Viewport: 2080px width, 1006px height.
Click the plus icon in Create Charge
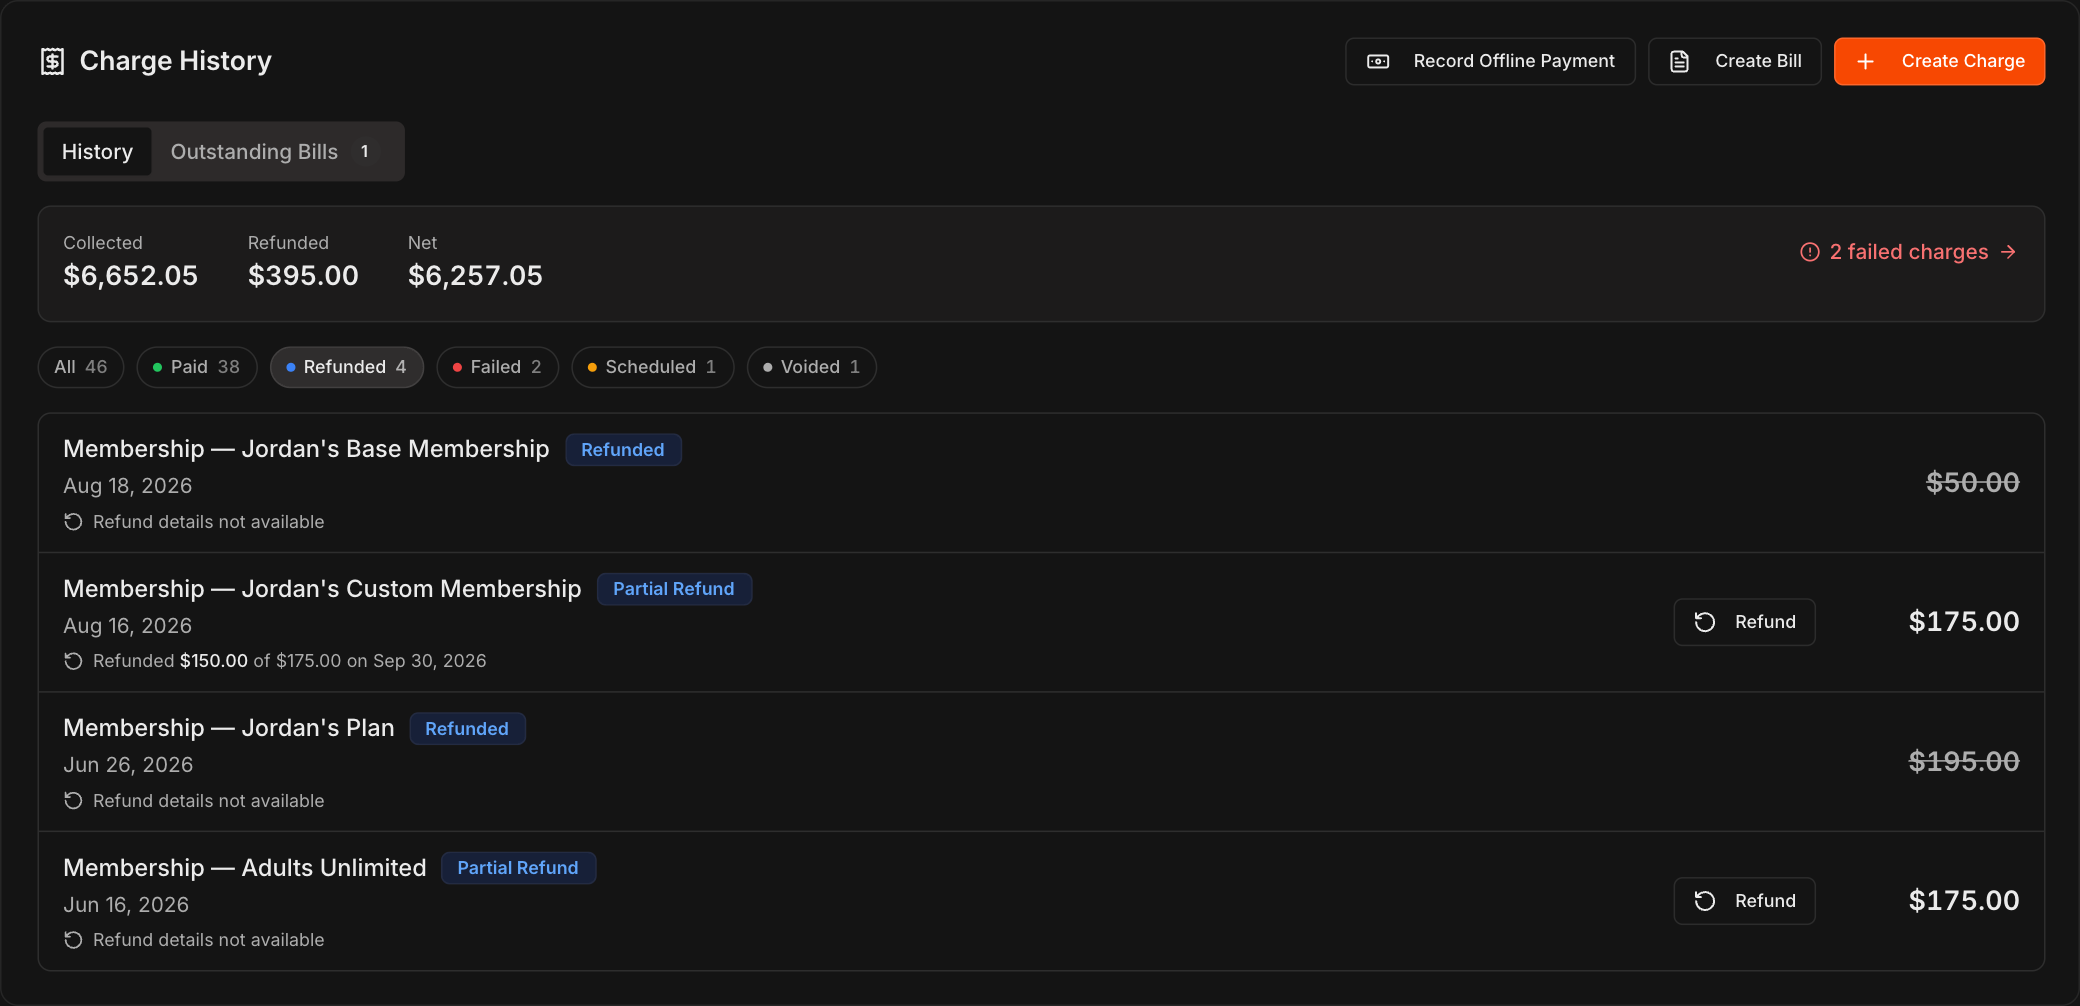(x=1865, y=61)
